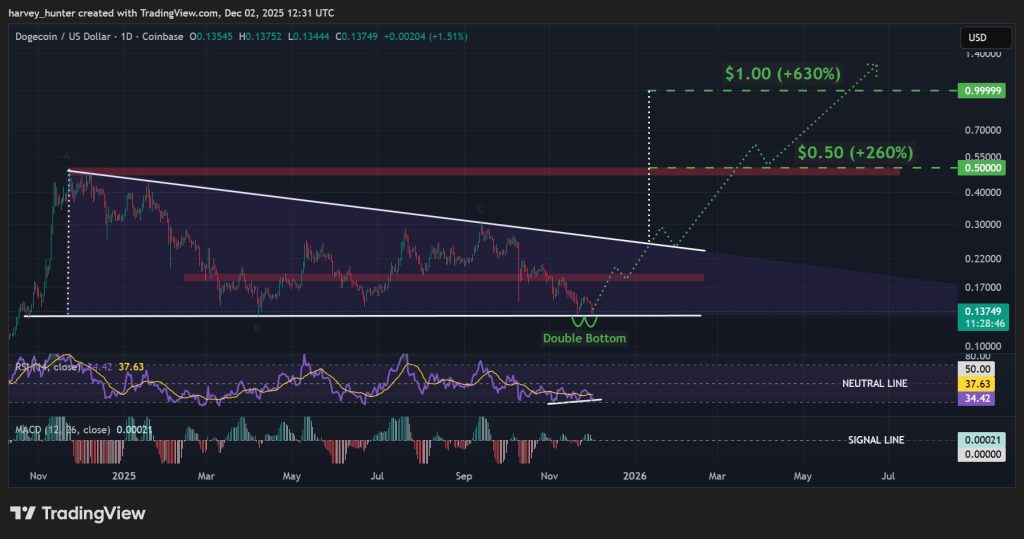This screenshot has width=1024, height=539.
Task: Open the USD currency selector
Action: point(976,38)
